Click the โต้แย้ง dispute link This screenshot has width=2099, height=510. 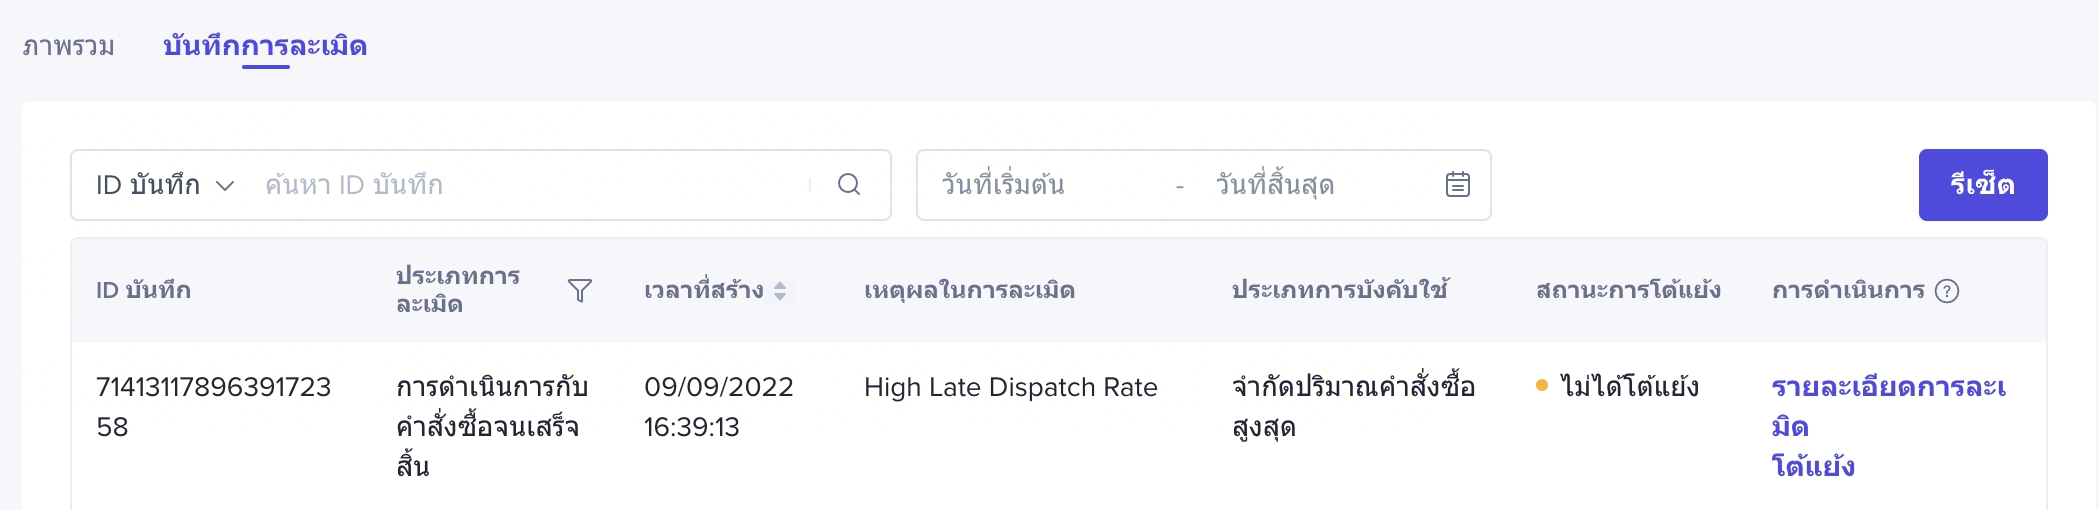(x=1813, y=467)
